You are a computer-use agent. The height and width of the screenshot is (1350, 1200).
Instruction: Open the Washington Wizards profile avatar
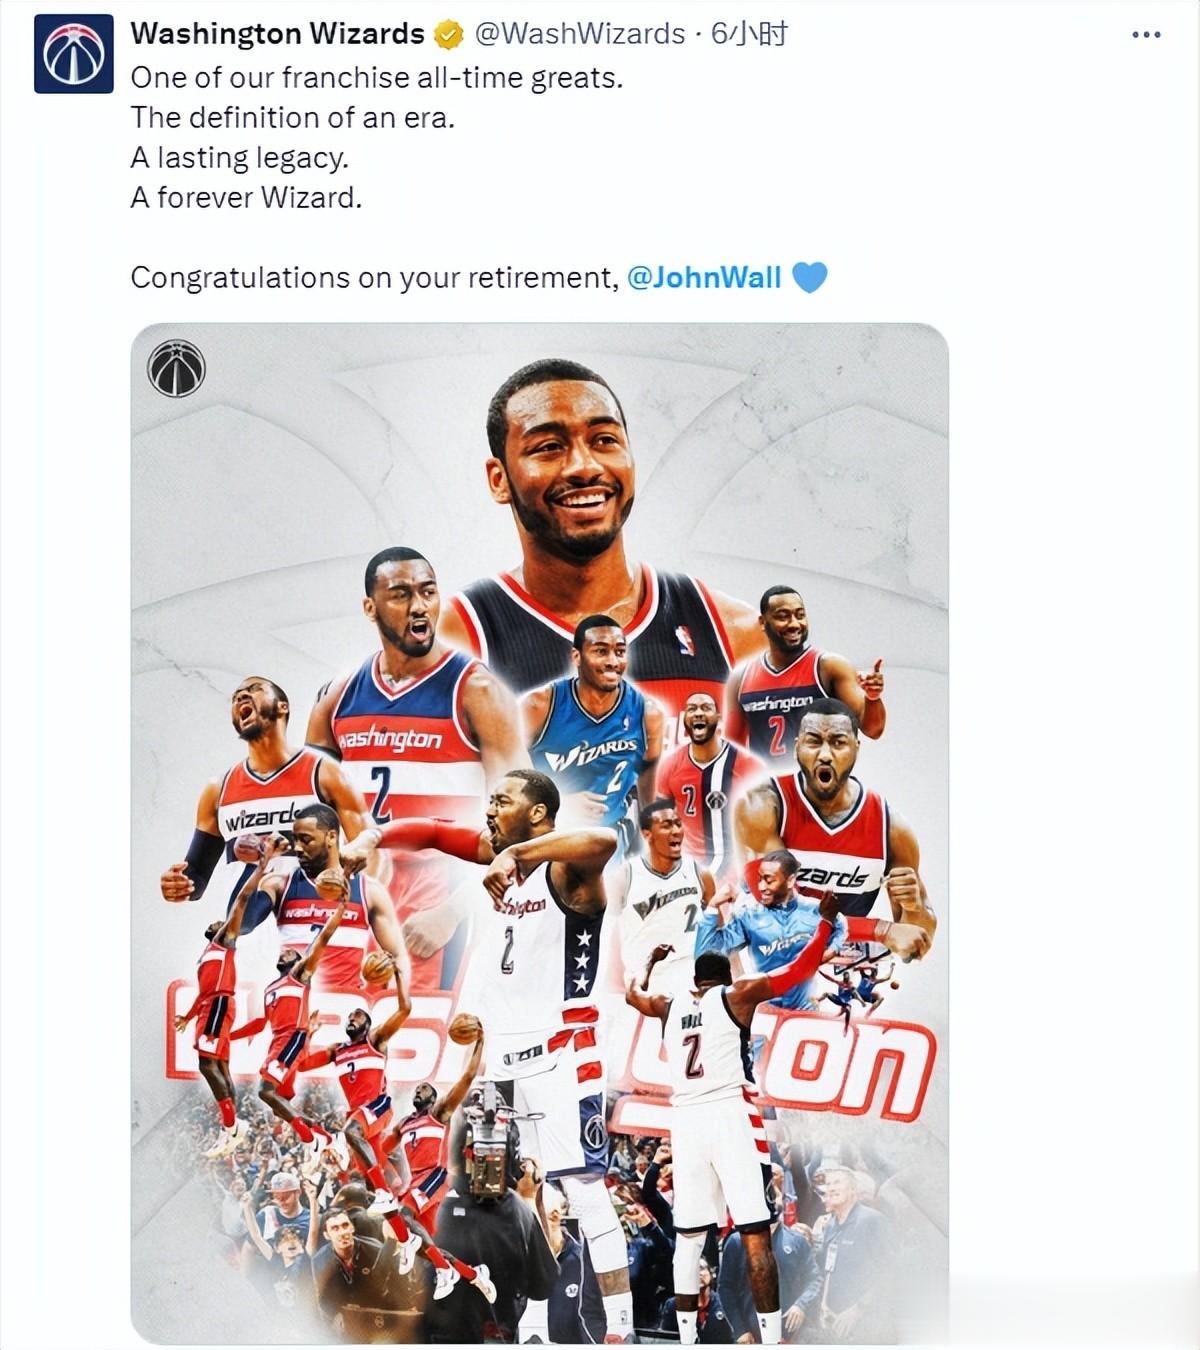pos(74,54)
